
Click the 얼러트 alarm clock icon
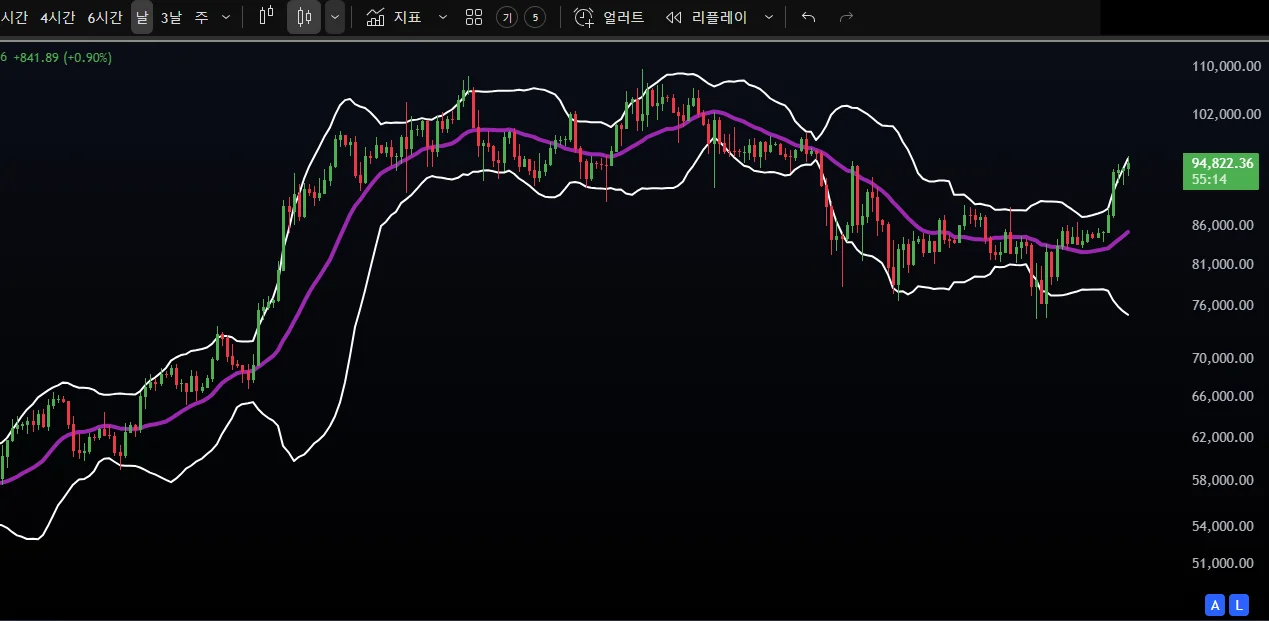click(x=584, y=17)
